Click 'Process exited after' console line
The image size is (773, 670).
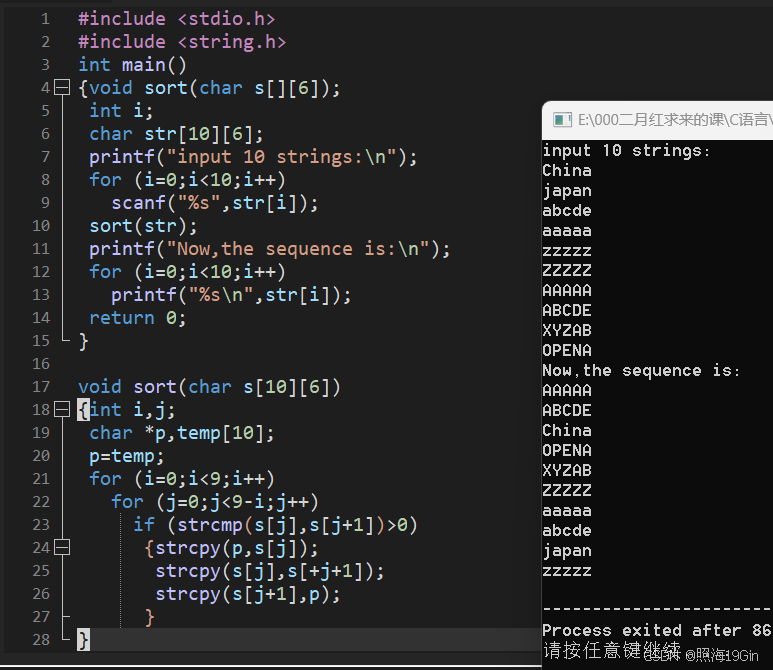(657, 631)
